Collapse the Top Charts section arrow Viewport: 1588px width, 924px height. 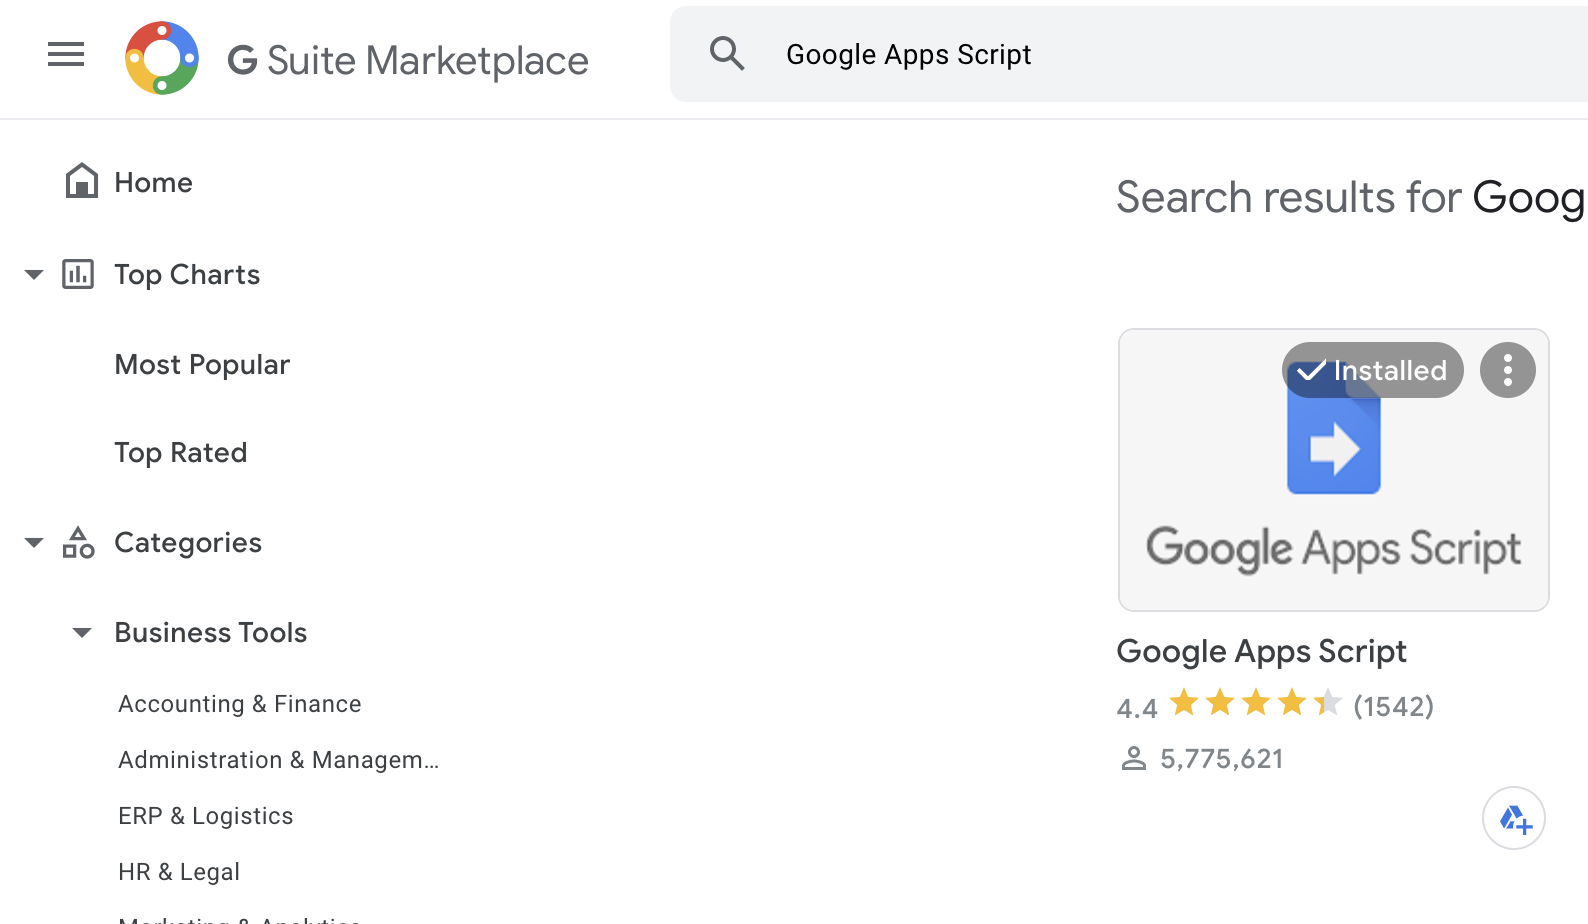pyautogui.click(x=34, y=274)
